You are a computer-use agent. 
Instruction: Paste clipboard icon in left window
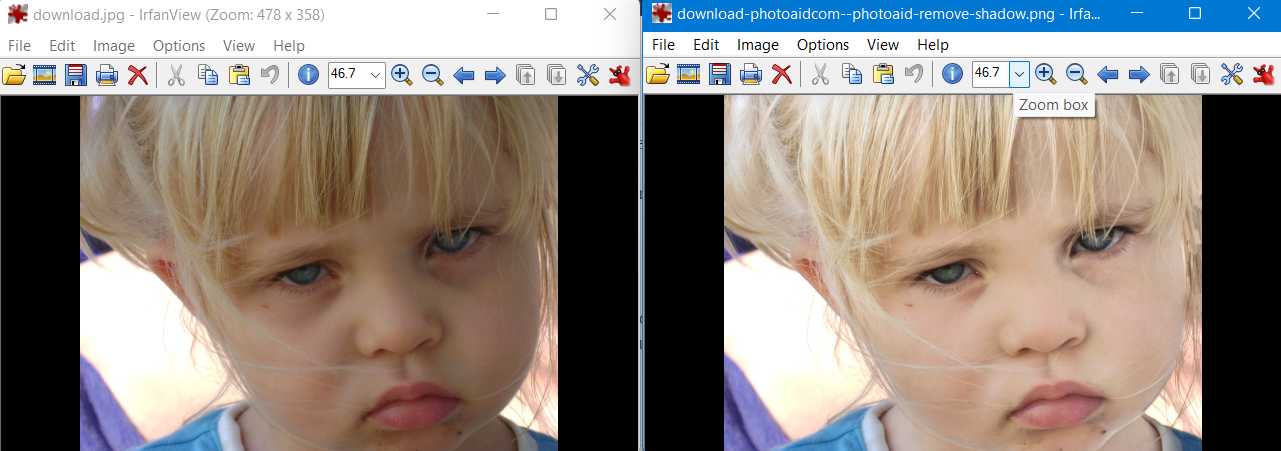pyautogui.click(x=239, y=75)
